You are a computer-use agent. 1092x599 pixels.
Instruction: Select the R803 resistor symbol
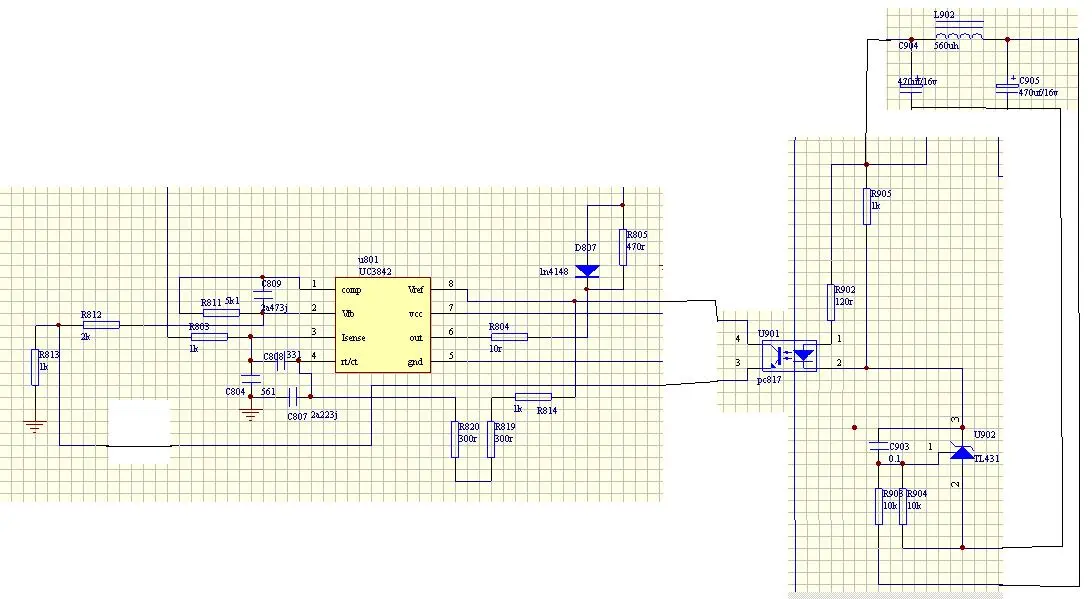point(209,337)
